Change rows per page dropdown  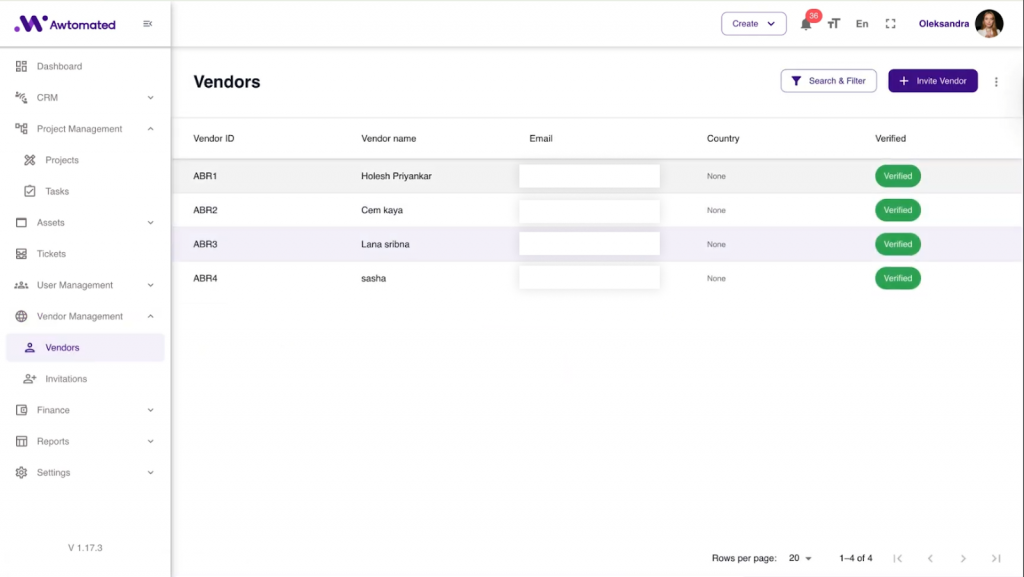point(799,558)
